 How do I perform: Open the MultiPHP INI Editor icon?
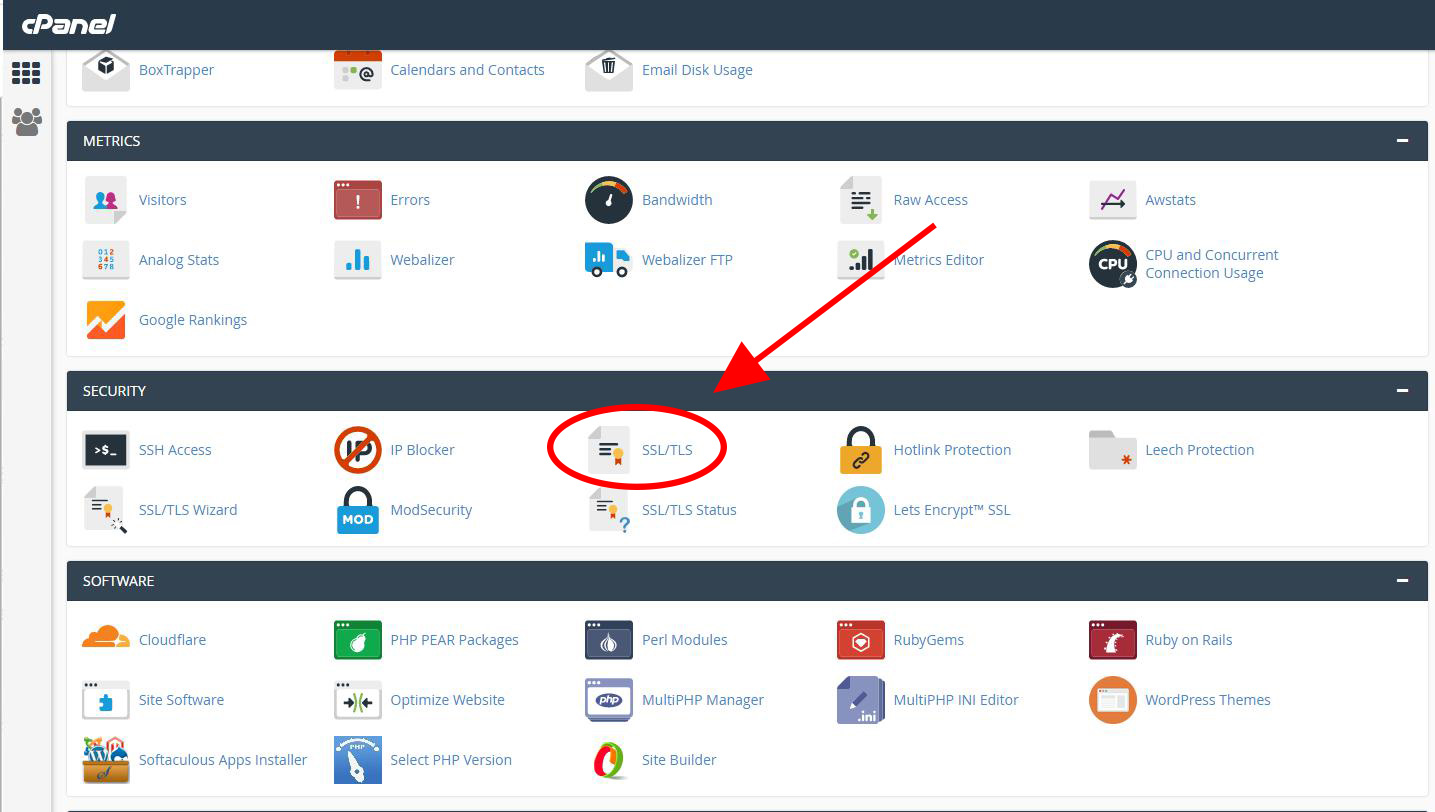[861, 700]
